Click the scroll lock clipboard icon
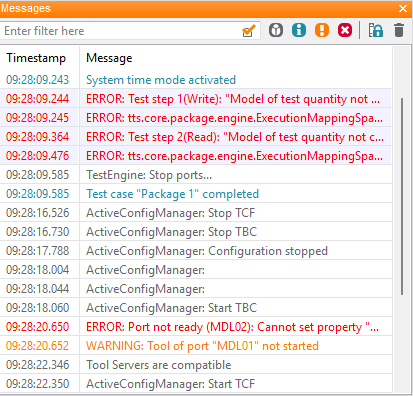 coord(376,30)
